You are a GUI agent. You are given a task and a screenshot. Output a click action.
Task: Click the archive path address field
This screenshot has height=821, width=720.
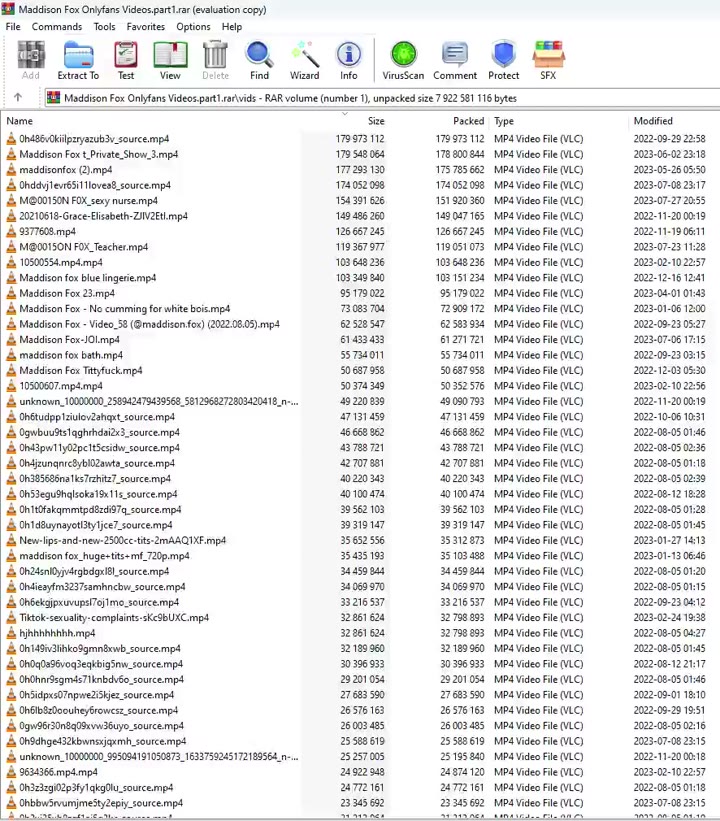pos(382,98)
